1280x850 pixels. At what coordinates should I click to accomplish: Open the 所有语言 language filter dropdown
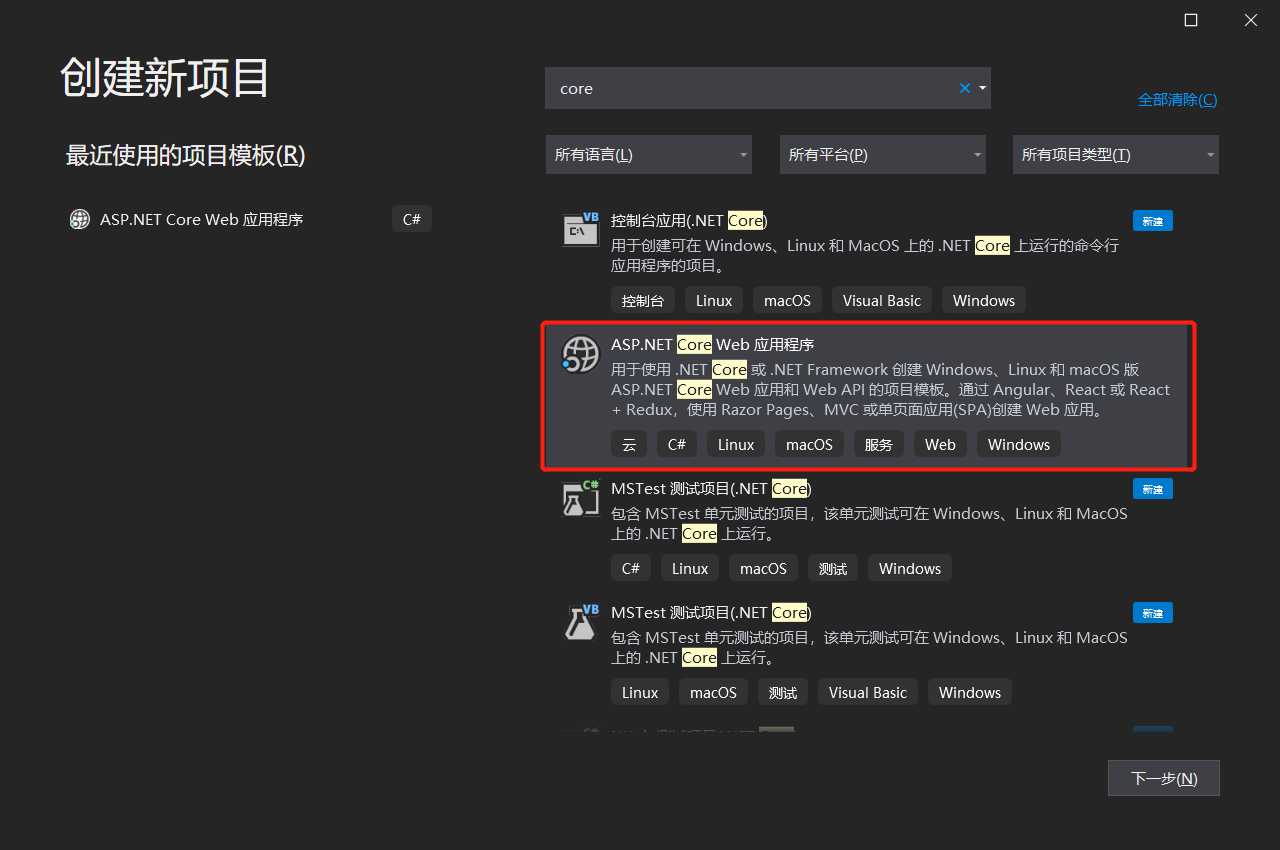tap(649, 155)
